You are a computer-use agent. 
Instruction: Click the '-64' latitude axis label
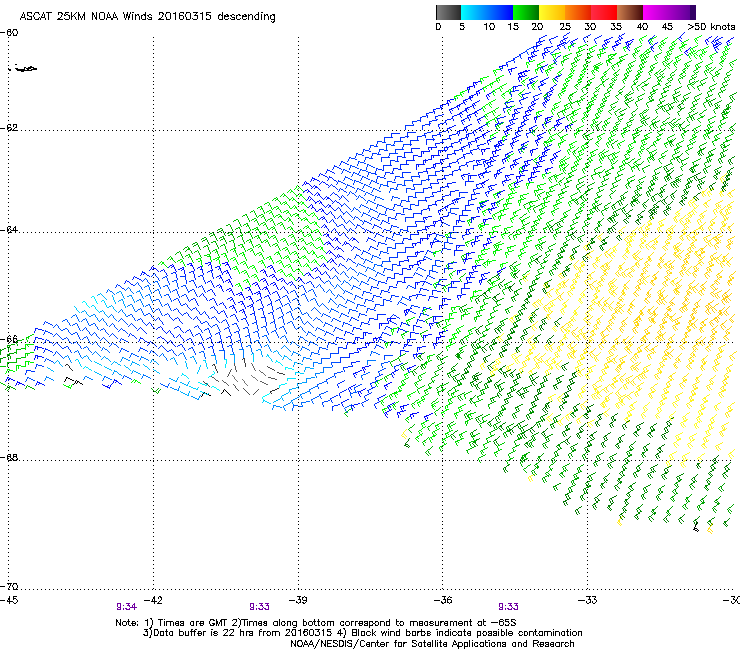tap(9, 230)
